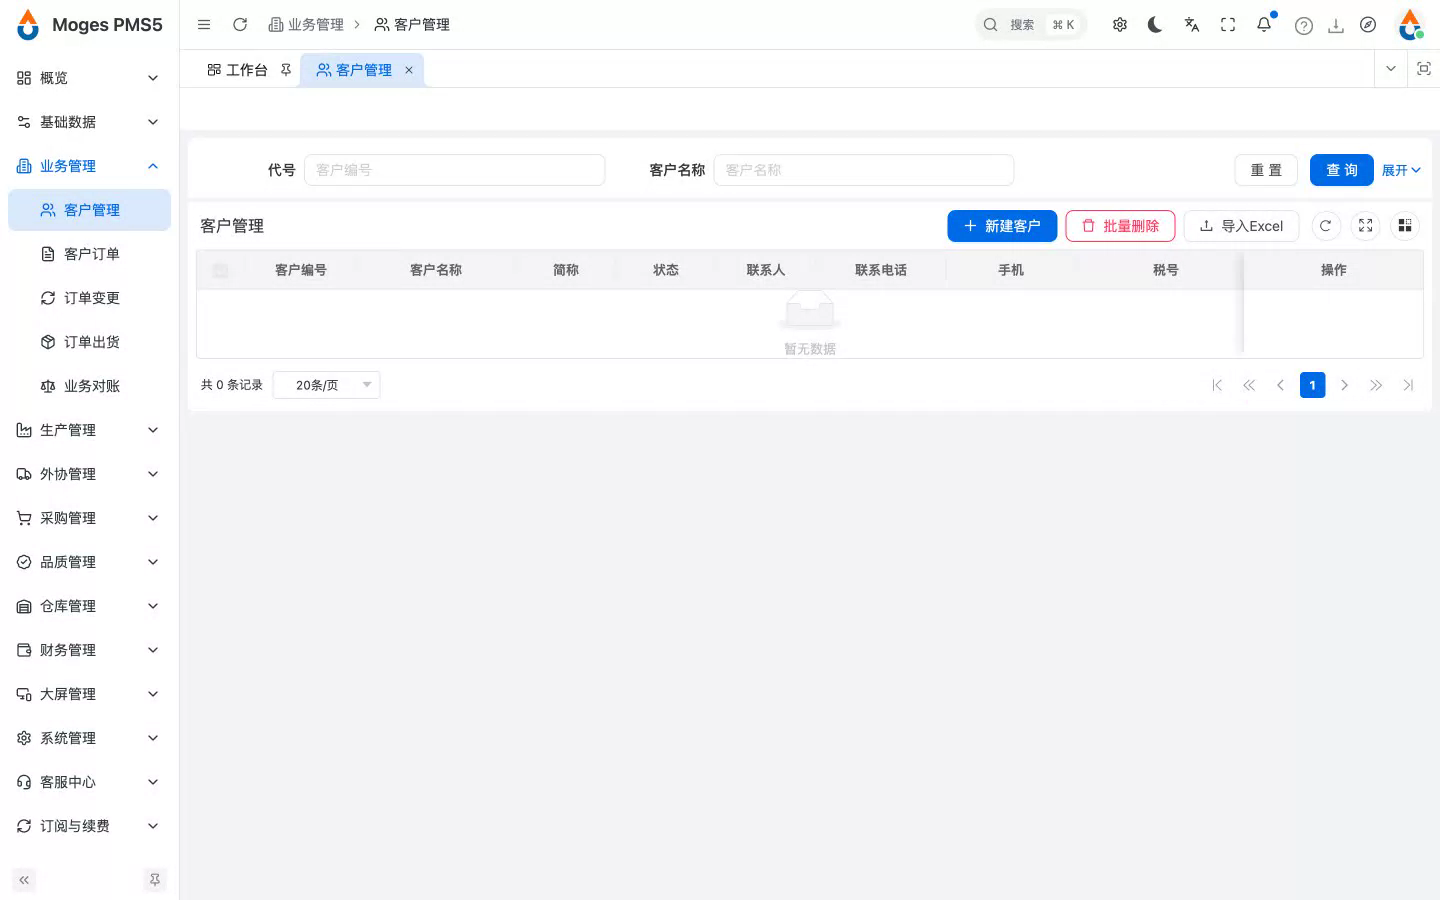1440x900 pixels.
Task: Open the tab list dropdown arrow
Action: point(1391,69)
